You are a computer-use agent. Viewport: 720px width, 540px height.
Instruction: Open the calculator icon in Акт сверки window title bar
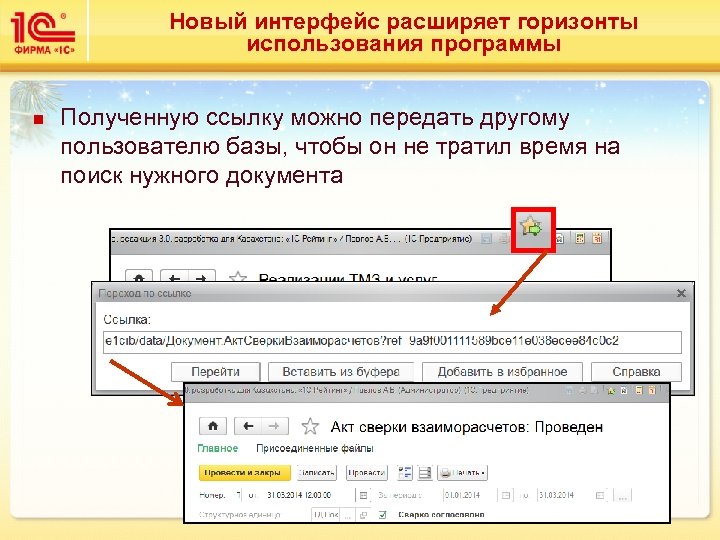(x=639, y=391)
